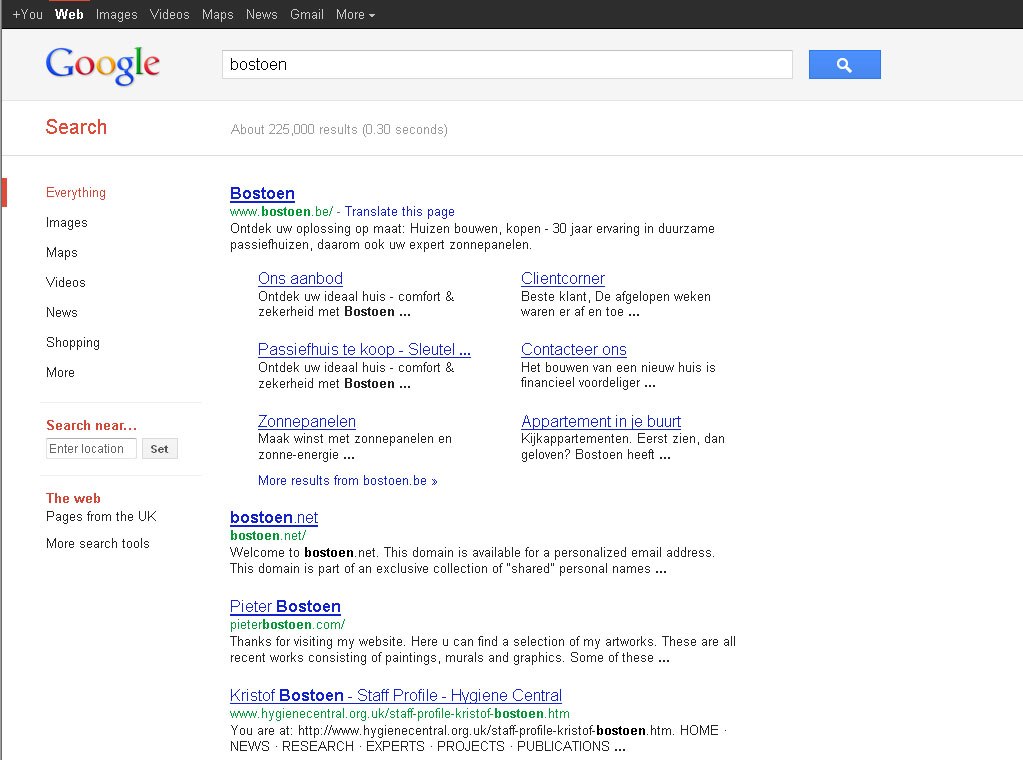Open the Ons aanbod sitelink
Screen dimensions: 1023x760
point(300,279)
